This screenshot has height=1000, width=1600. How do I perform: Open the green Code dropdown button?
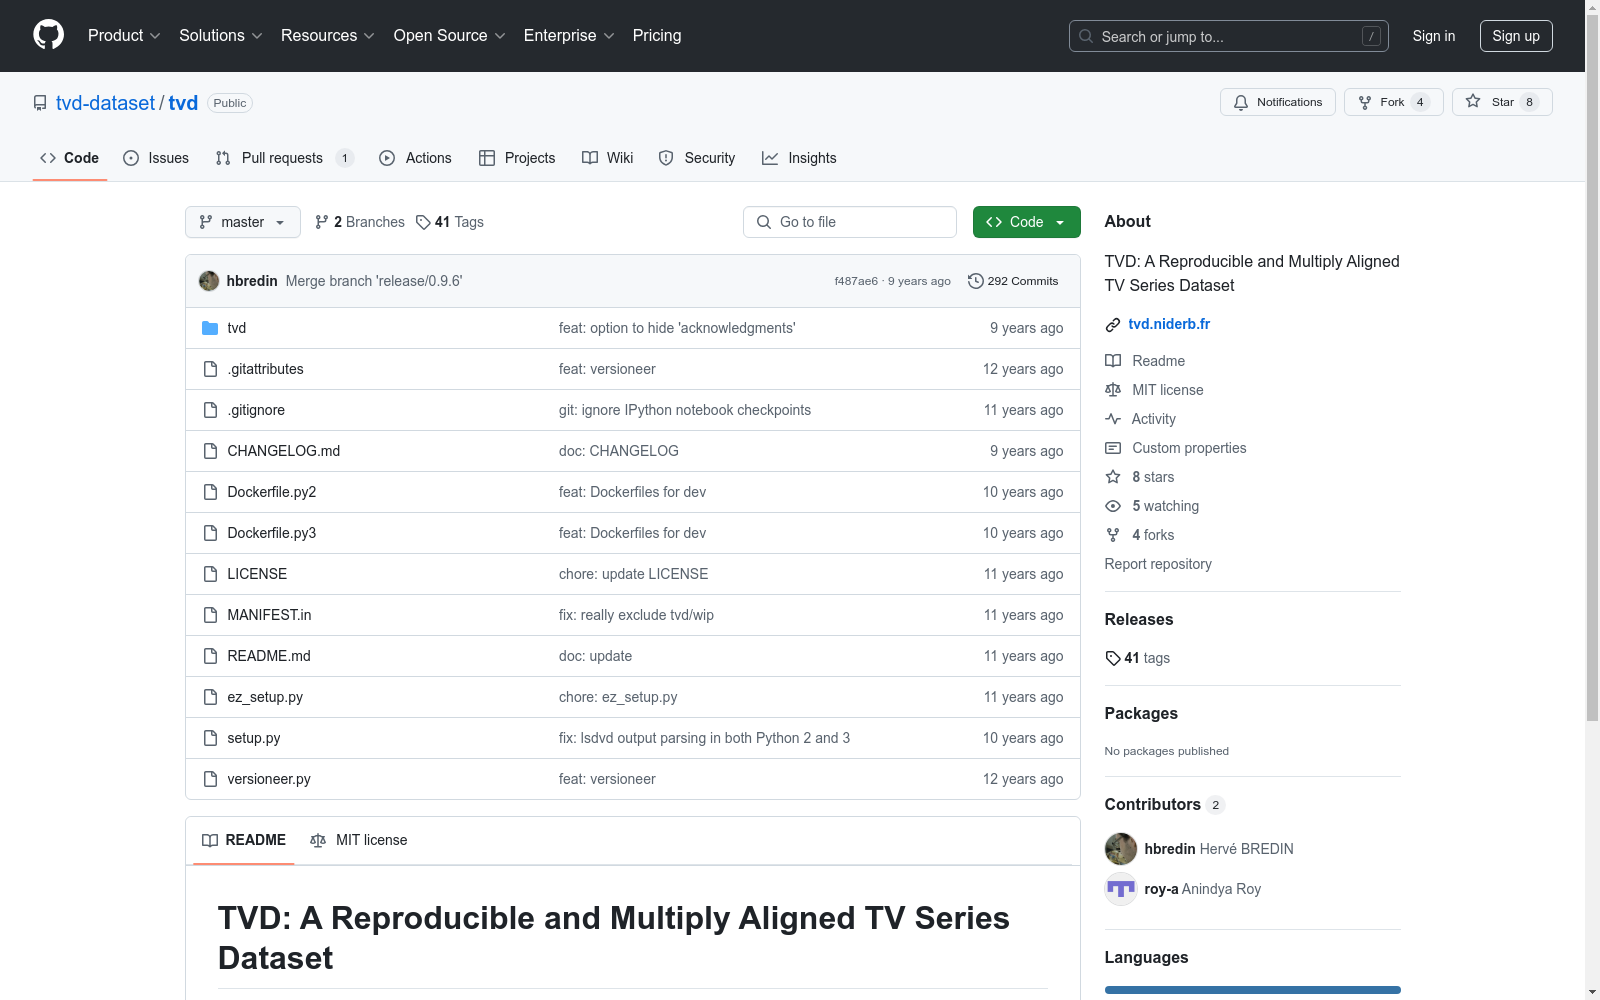(x=1026, y=222)
